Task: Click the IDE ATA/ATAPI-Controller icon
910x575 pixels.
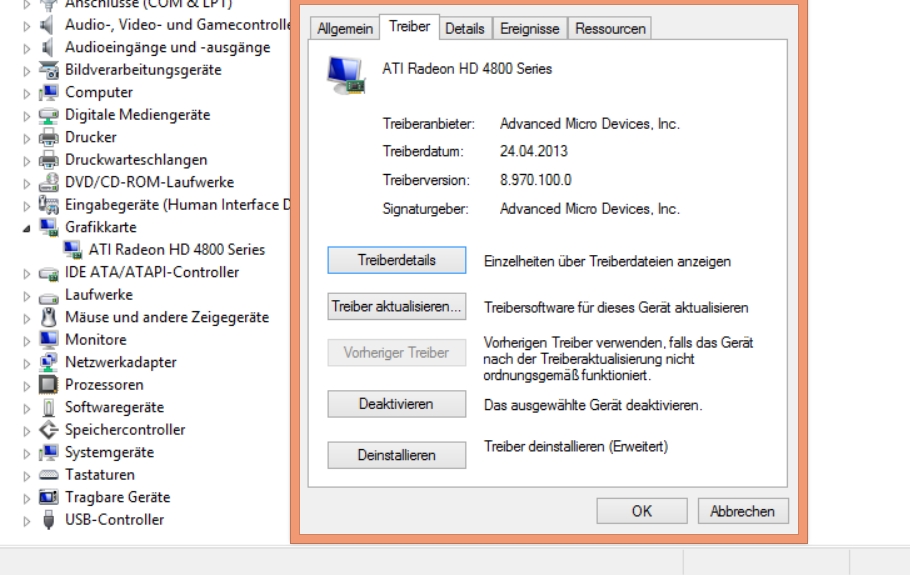Action: click(48, 273)
